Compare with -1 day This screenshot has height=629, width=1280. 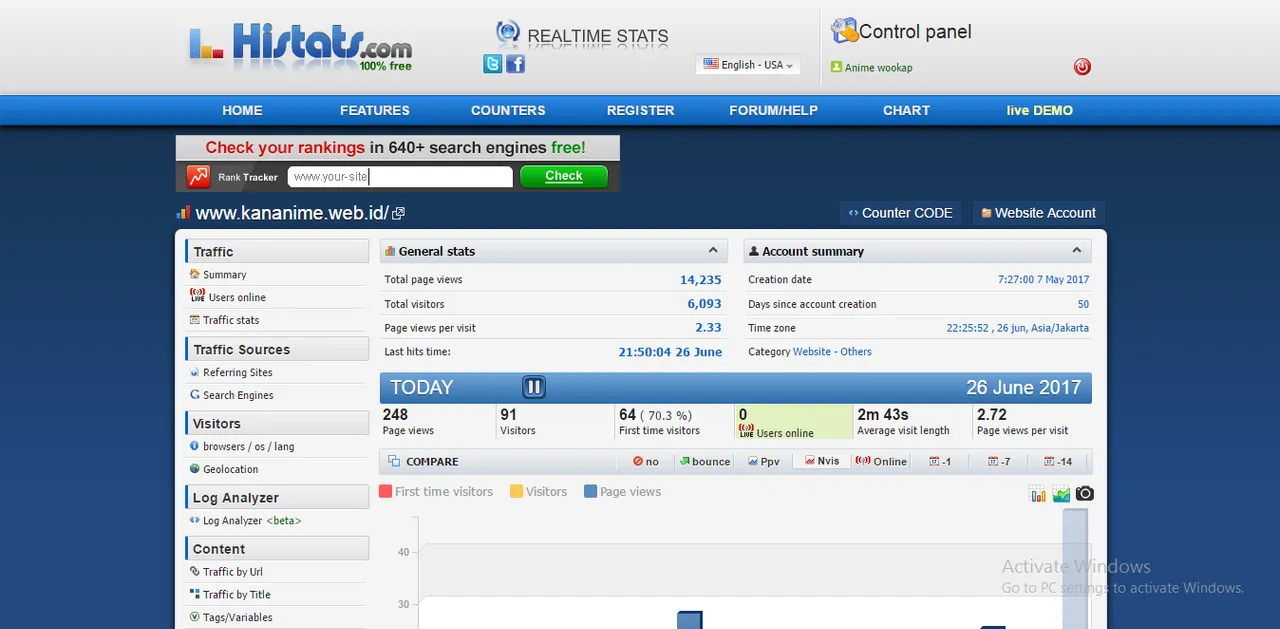tap(941, 462)
